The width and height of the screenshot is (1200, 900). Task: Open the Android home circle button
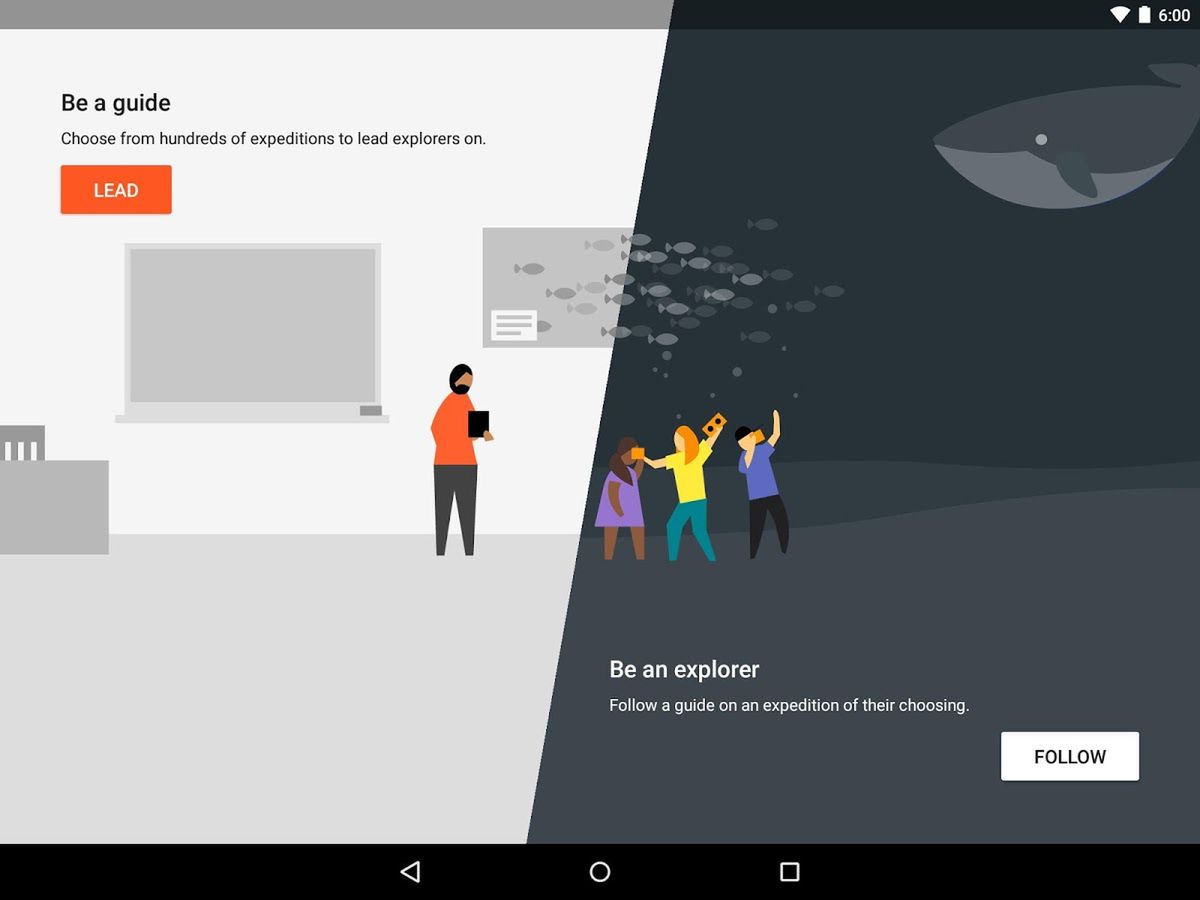click(x=600, y=872)
